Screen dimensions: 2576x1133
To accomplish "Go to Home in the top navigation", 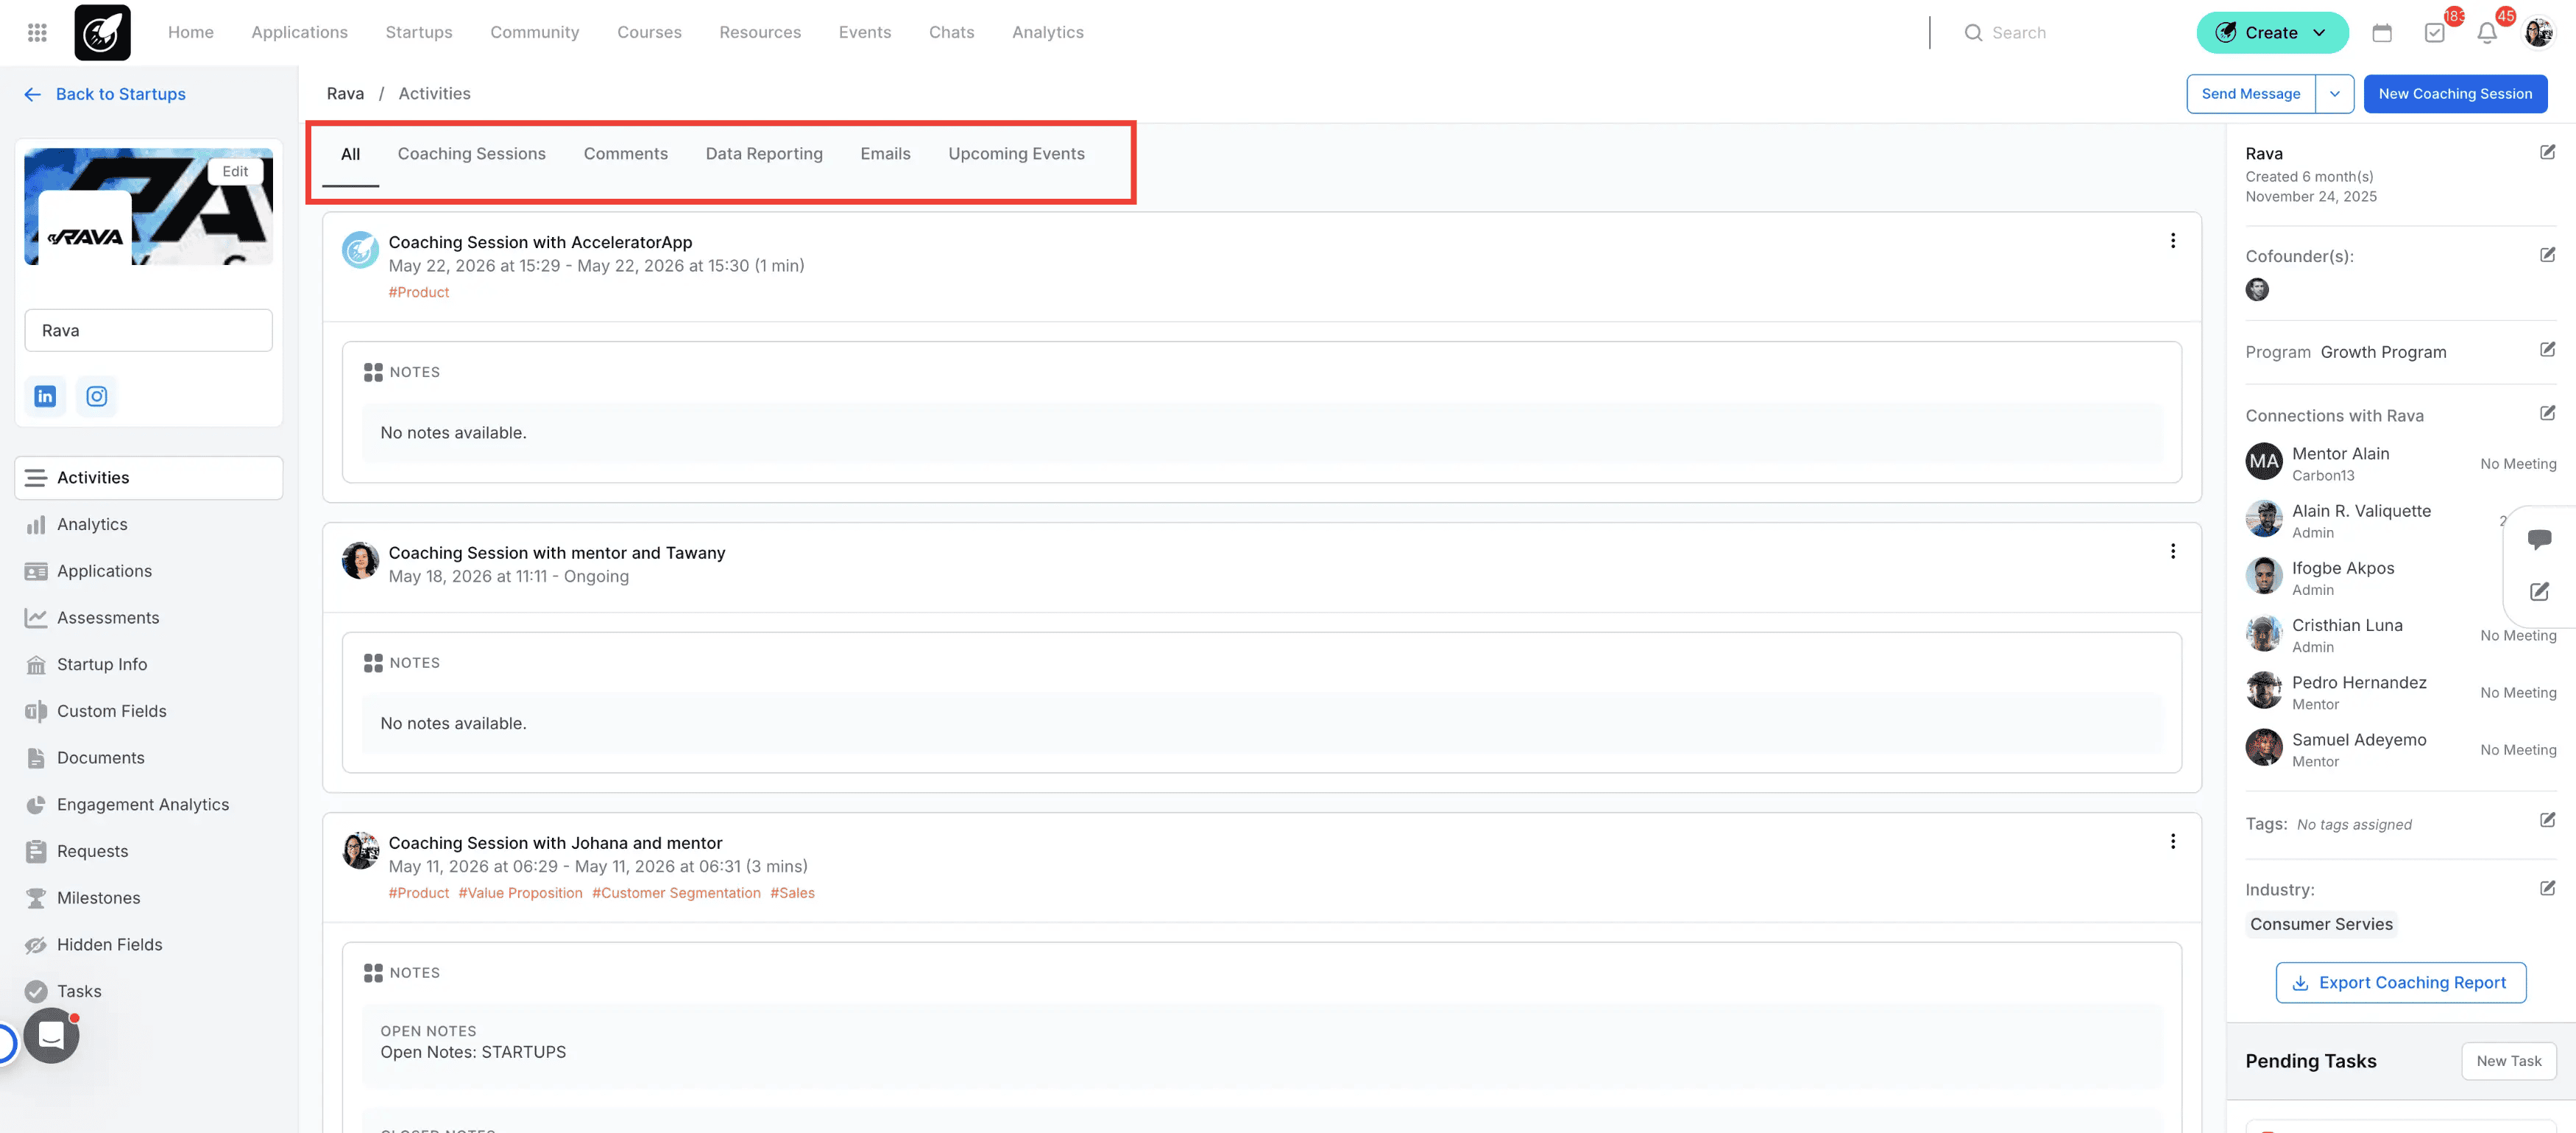I will (191, 33).
